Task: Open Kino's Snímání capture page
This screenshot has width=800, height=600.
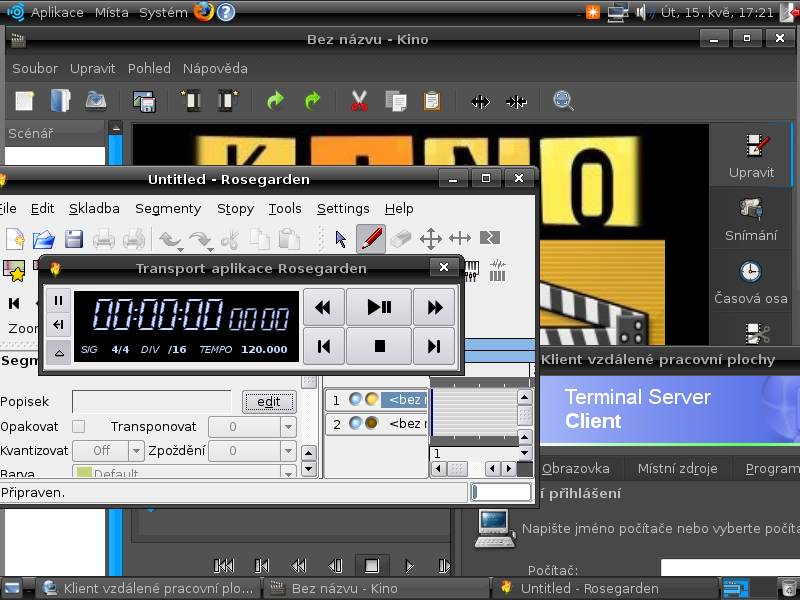Action: (x=751, y=219)
